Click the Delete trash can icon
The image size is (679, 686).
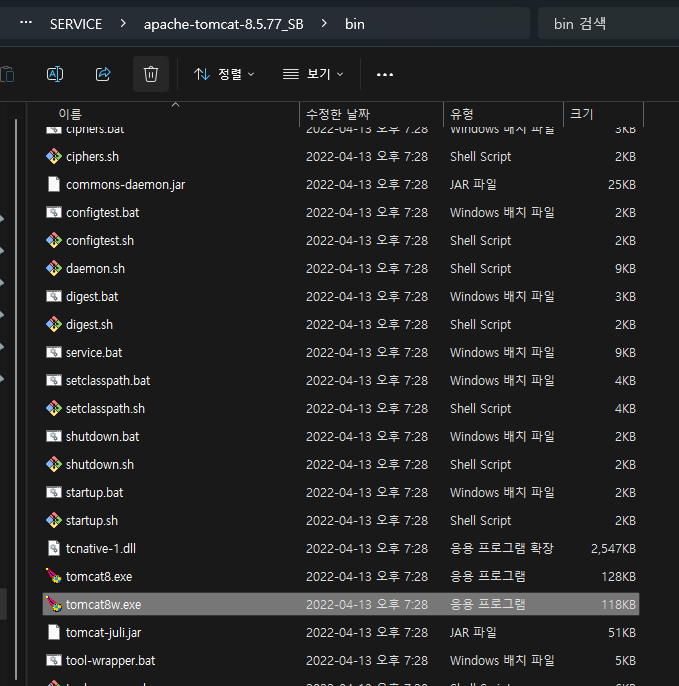click(151, 74)
